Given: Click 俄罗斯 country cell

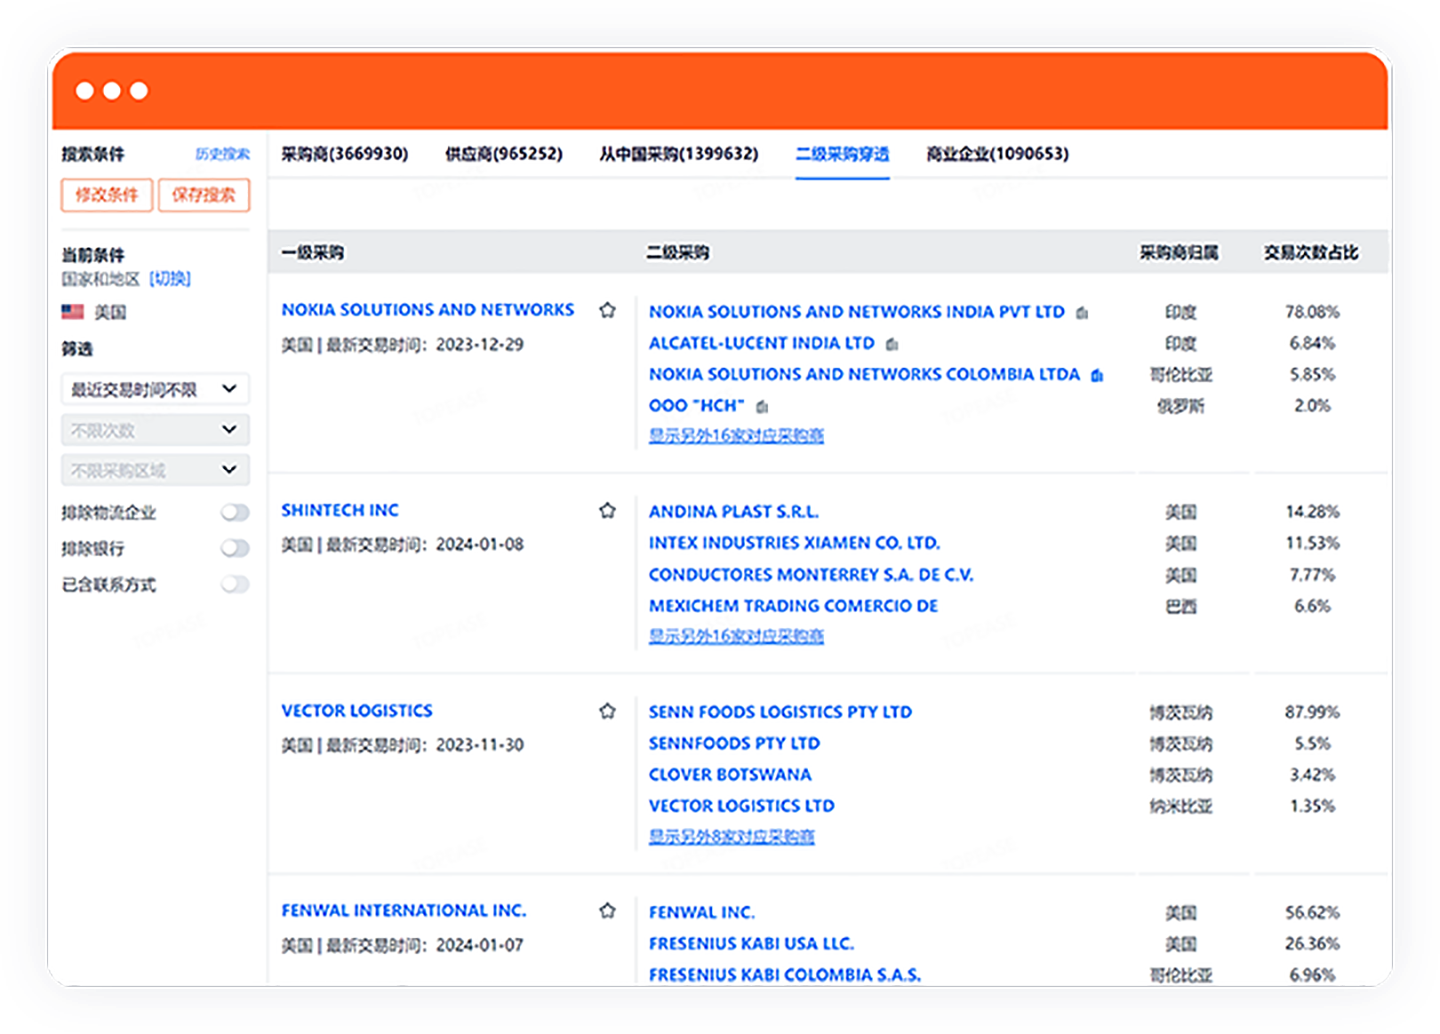Looking at the screenshot, I should (1181, 406).
